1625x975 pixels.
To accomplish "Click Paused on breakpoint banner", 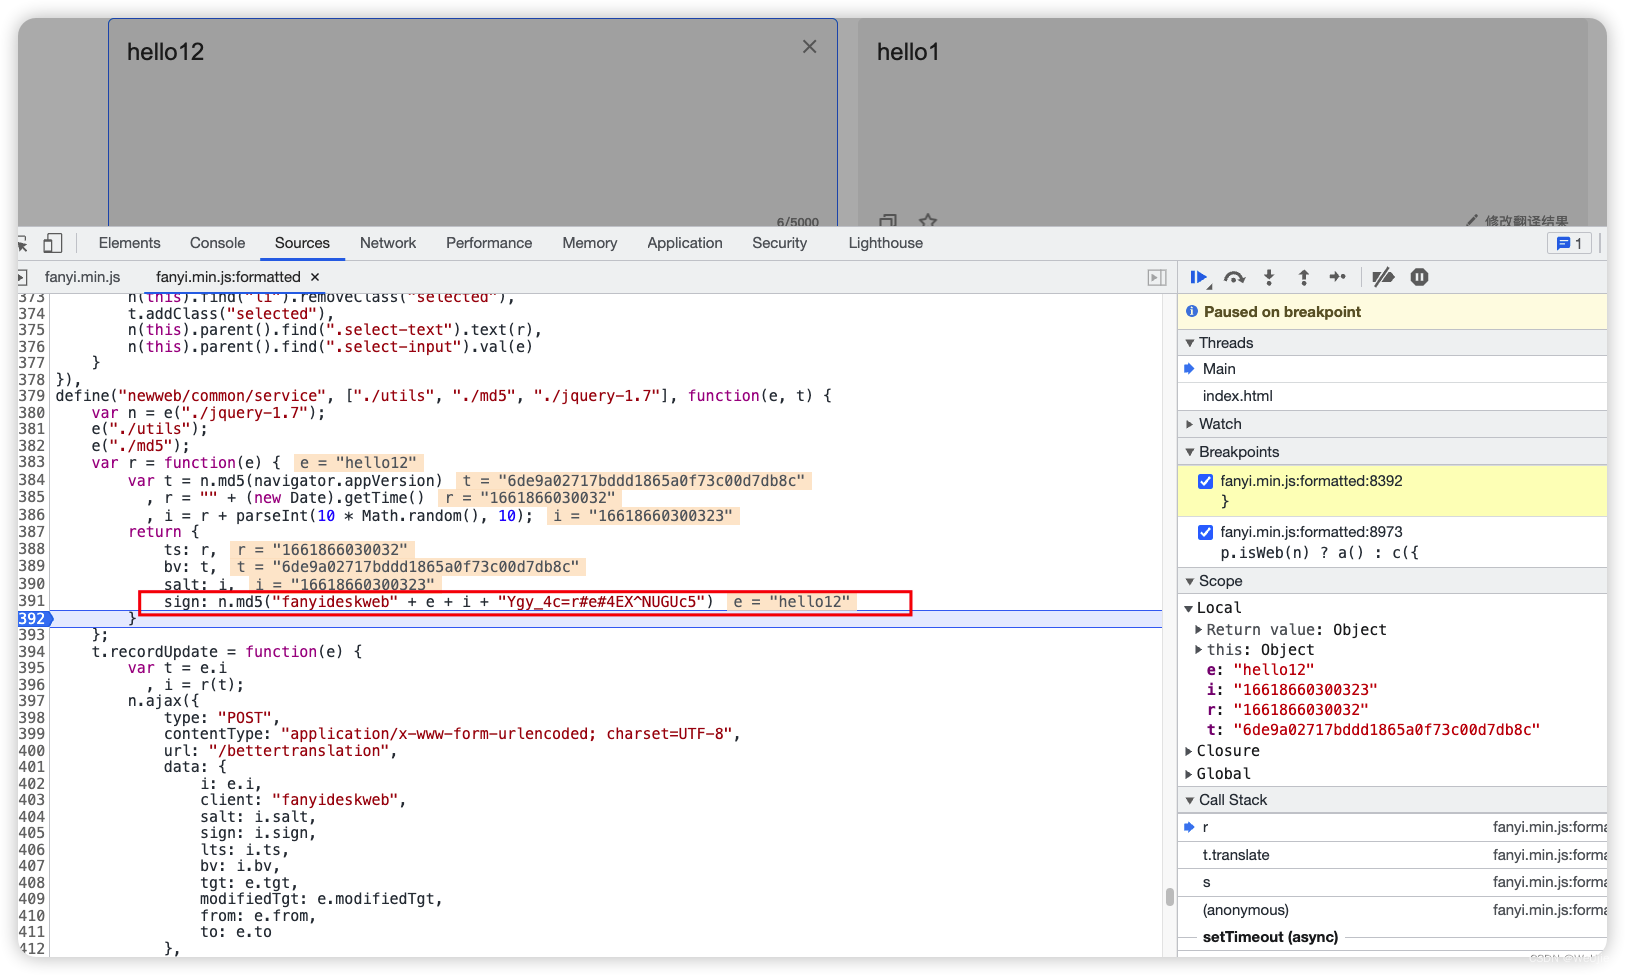I will [x=1392, y=312].
